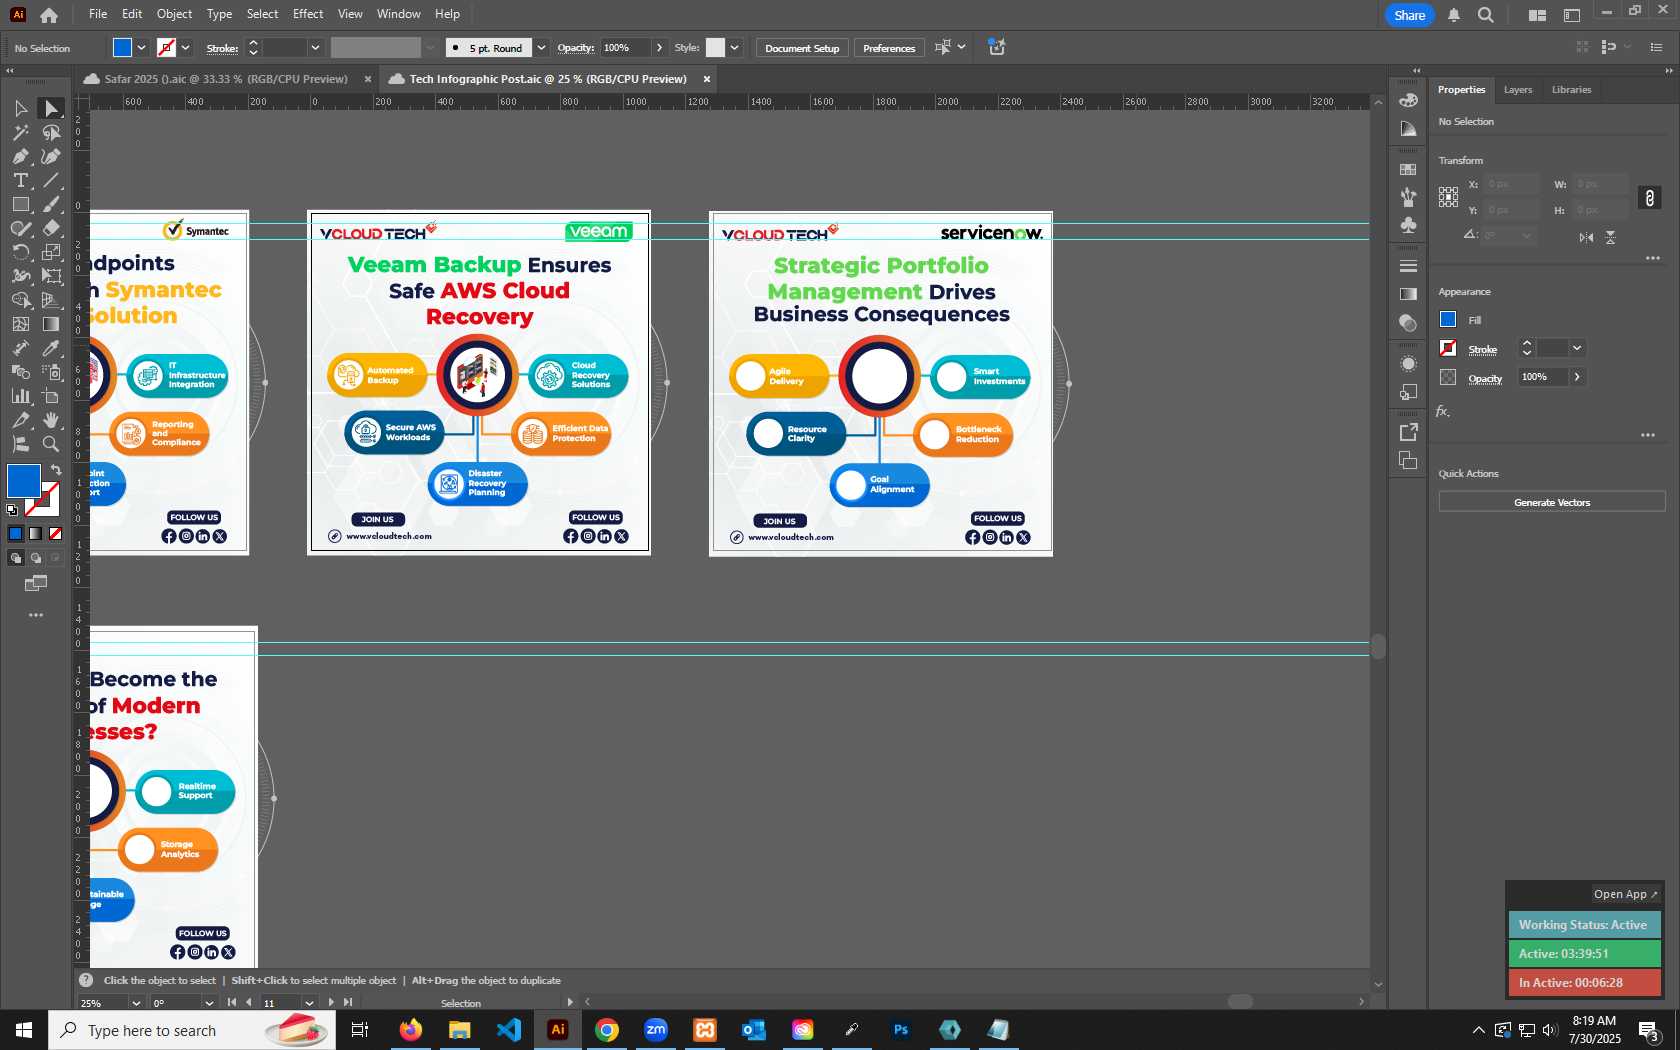Enable Draw Normal mode
This screenshot has width=1680, height=1050.
tap(15, 558)
